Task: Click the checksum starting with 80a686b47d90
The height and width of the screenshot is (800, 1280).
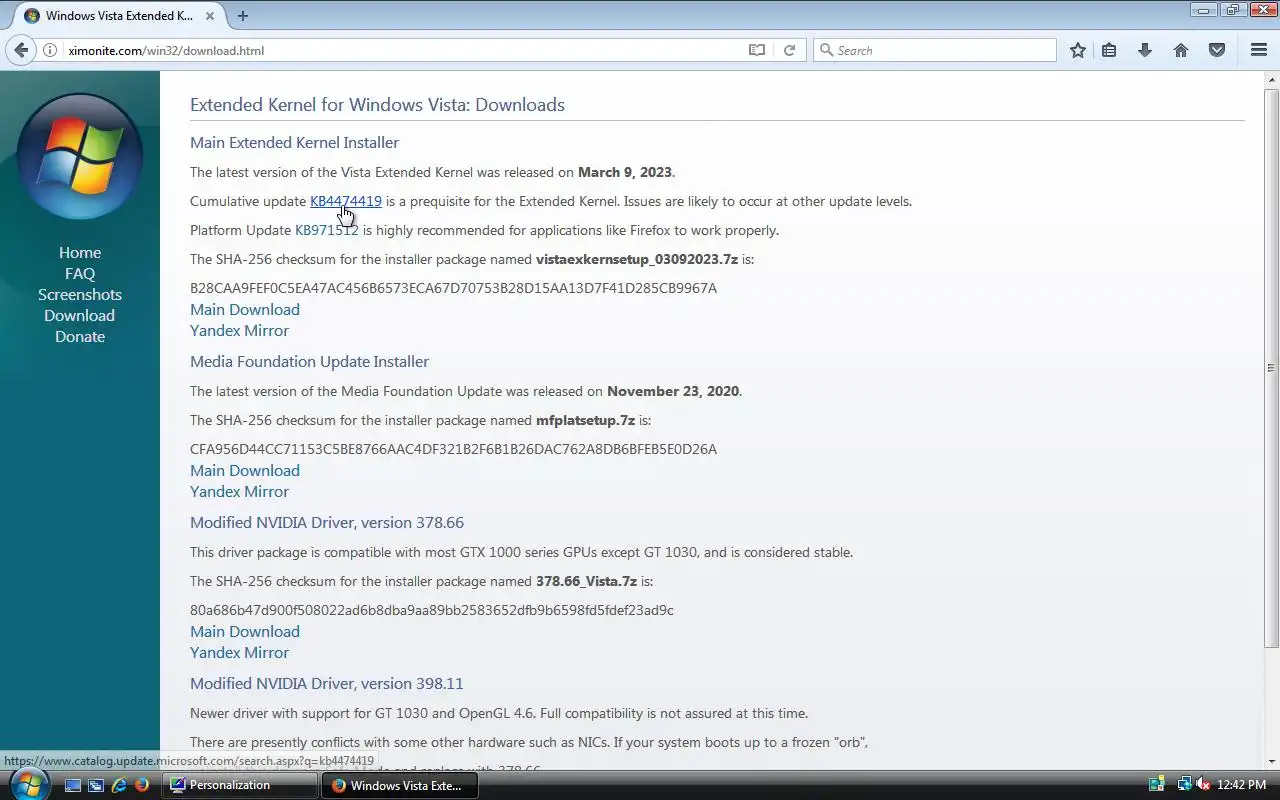Action: 432,610
